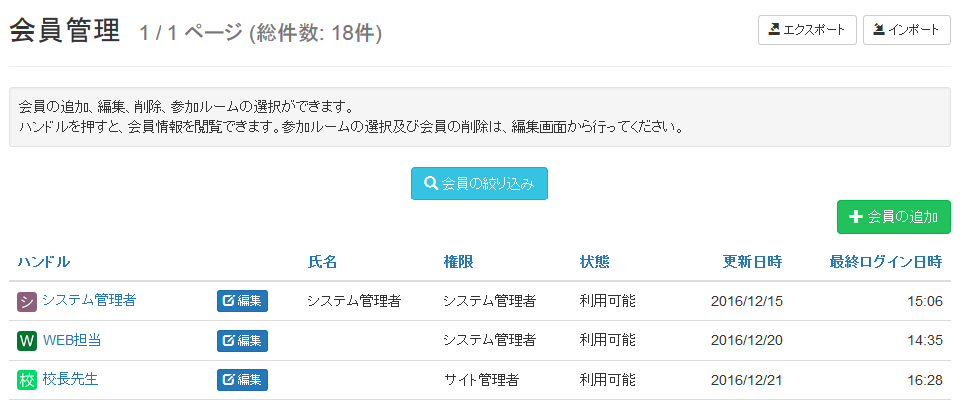
Task: Edit the WEB担当 member
Action: [242, 341]
